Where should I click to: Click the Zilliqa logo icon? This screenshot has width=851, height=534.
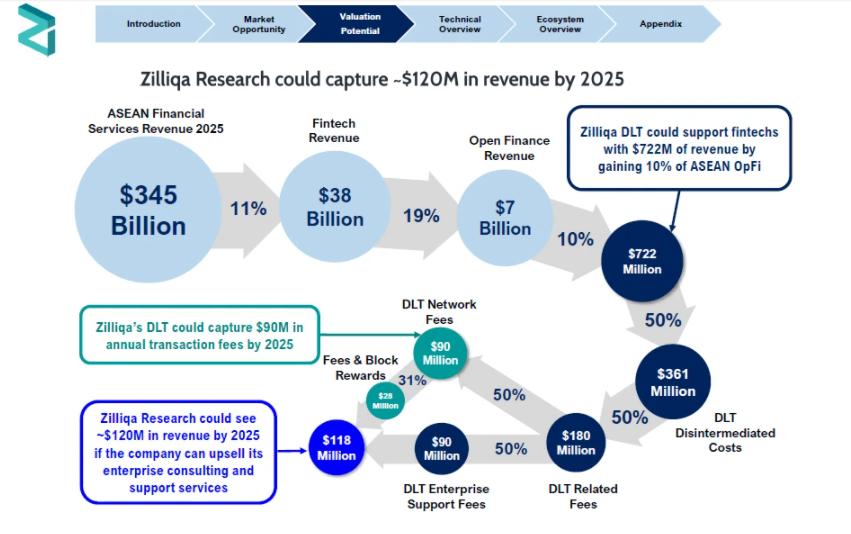pyautogui.click(x=36, y=30)
